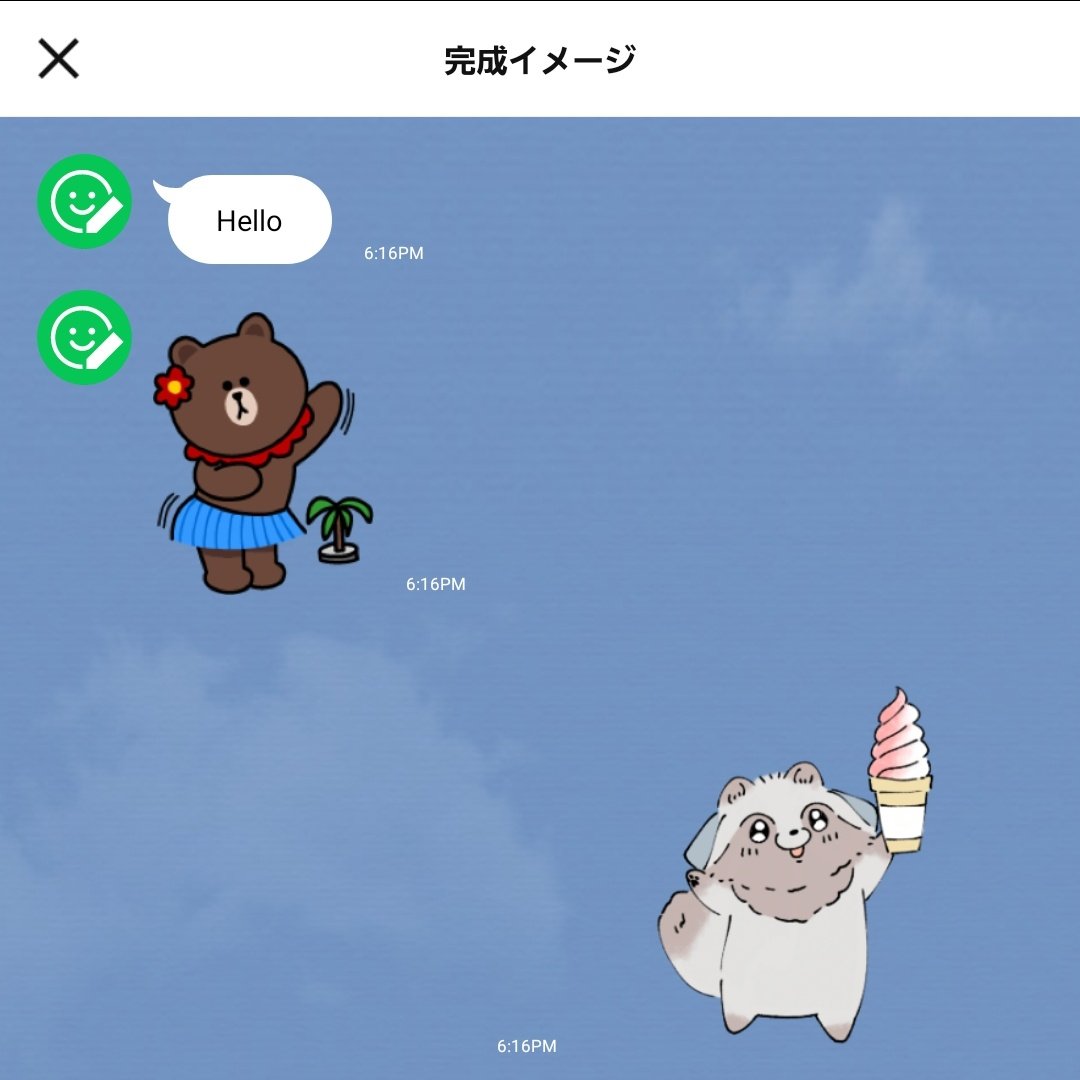Image resolution: width=1080 pixels, height=1080 pixels.
Task: Tap 6:16PM timestamp beside bear sticker
Action: pyautogui.click(x=435, y=584)
